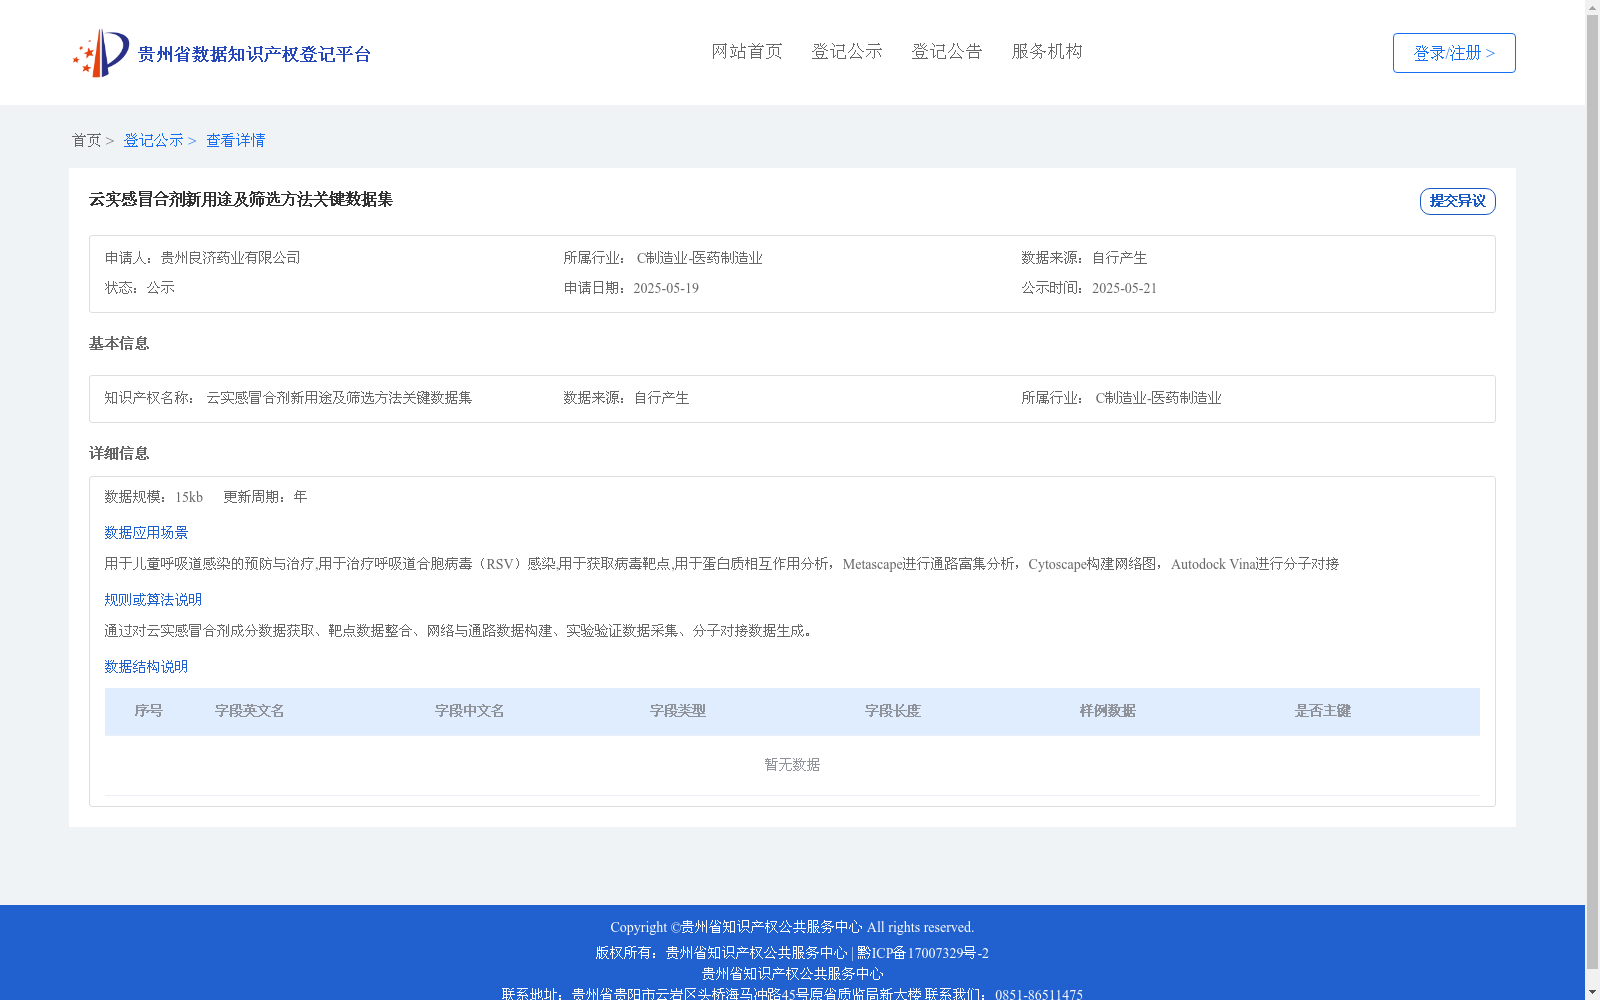This screenshot has width=1600, height=1000.
Task: Click 通过对云实感冒合剂成分数据获取 description
Action: point(458,631)
